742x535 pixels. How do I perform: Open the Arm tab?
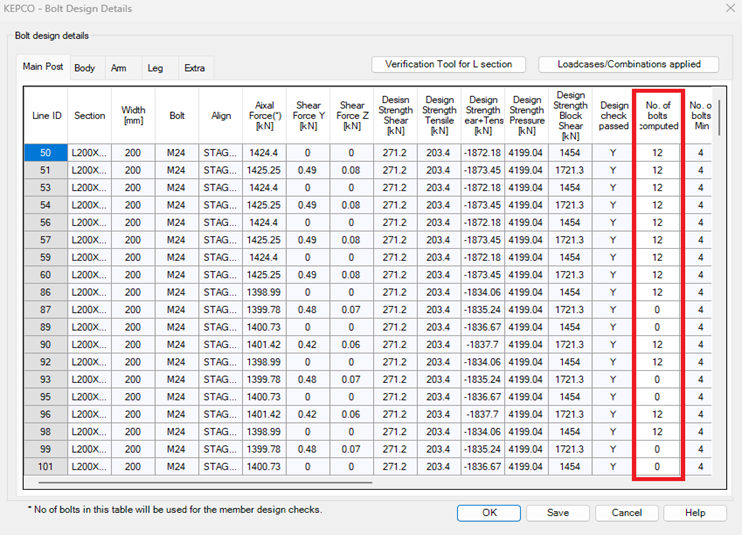click(118, 68)
